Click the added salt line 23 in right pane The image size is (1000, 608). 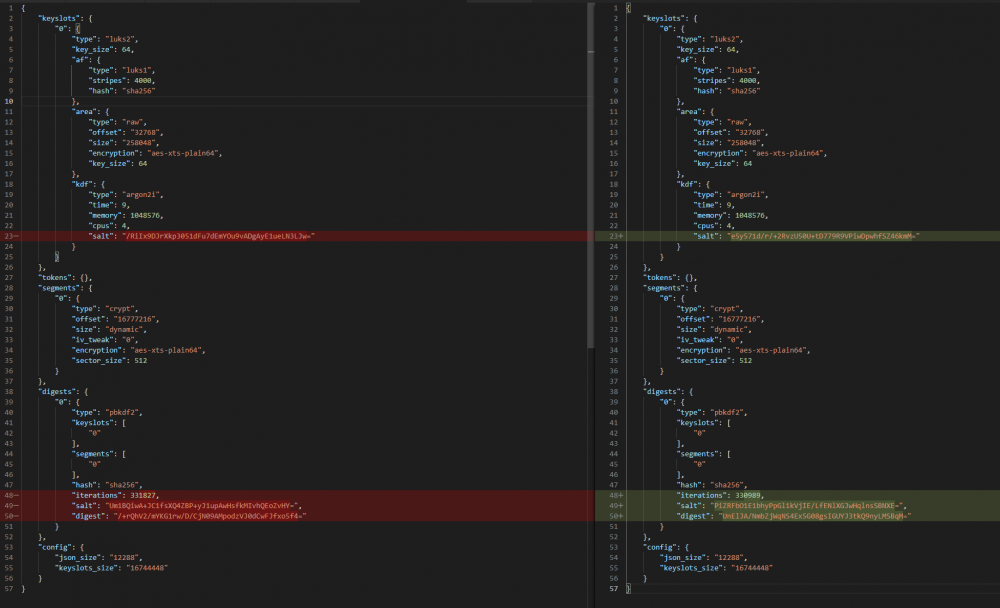click(x=797, y=236)
